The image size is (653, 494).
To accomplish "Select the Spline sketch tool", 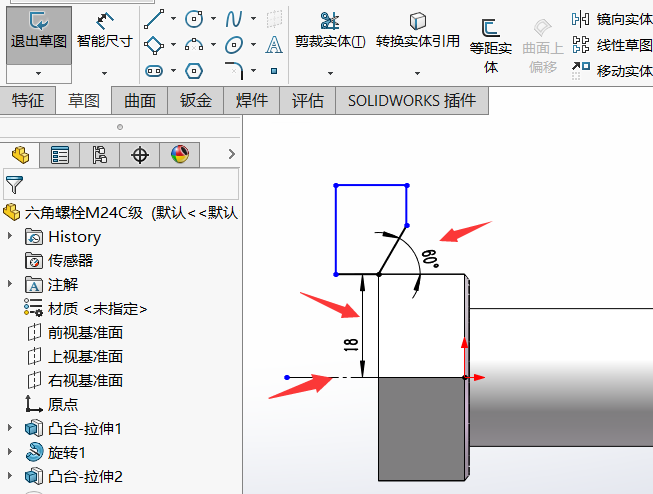I will click(x=234, y=19).
